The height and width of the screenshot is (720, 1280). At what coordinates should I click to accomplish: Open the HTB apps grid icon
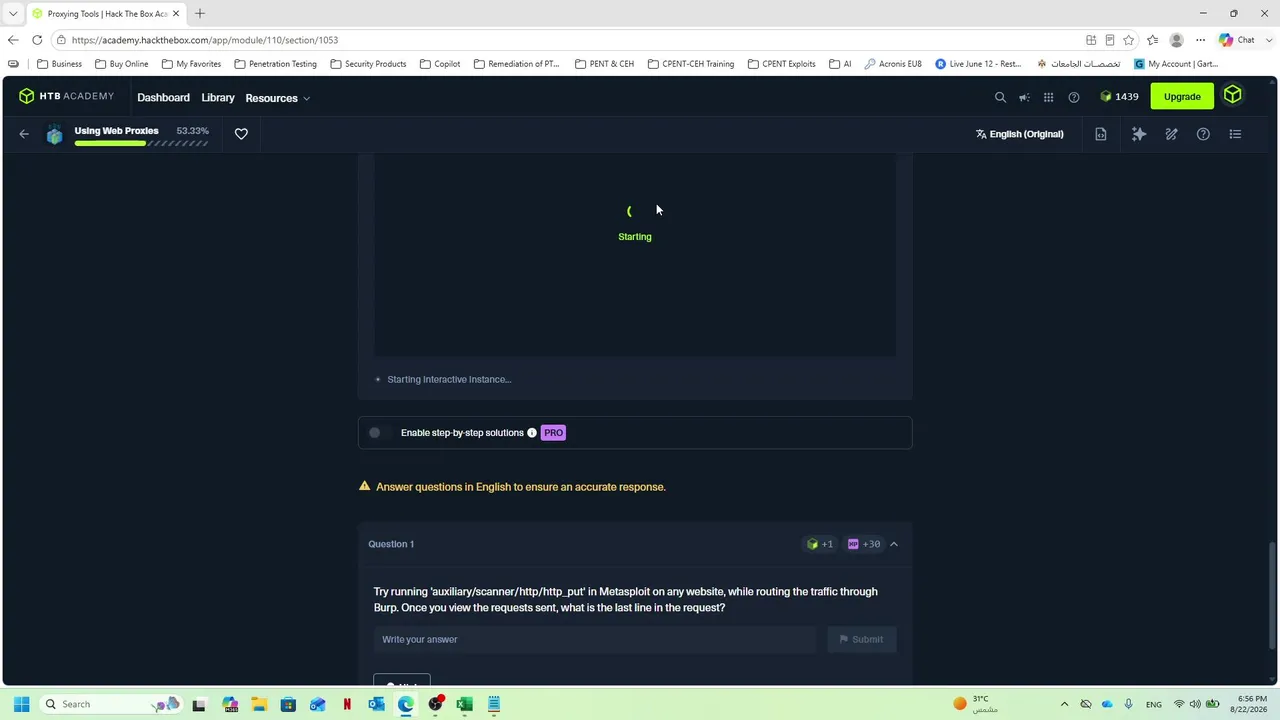[x=1048, y=97]
